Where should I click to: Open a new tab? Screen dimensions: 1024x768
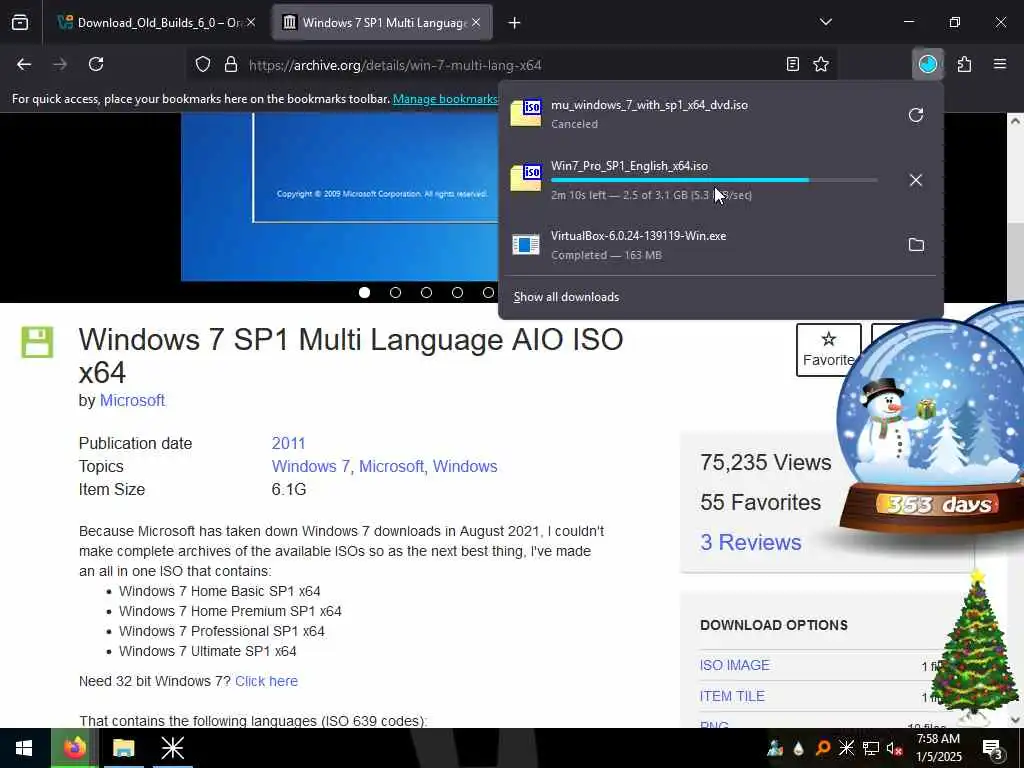click(515, 23)
